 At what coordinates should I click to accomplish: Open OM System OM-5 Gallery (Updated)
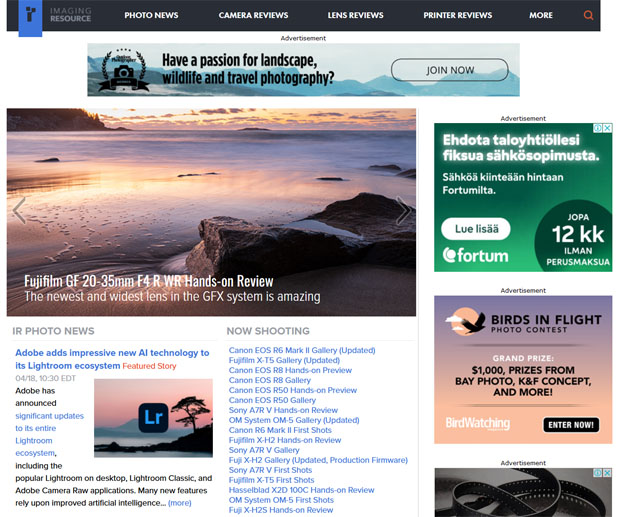[x=294, y=420]
